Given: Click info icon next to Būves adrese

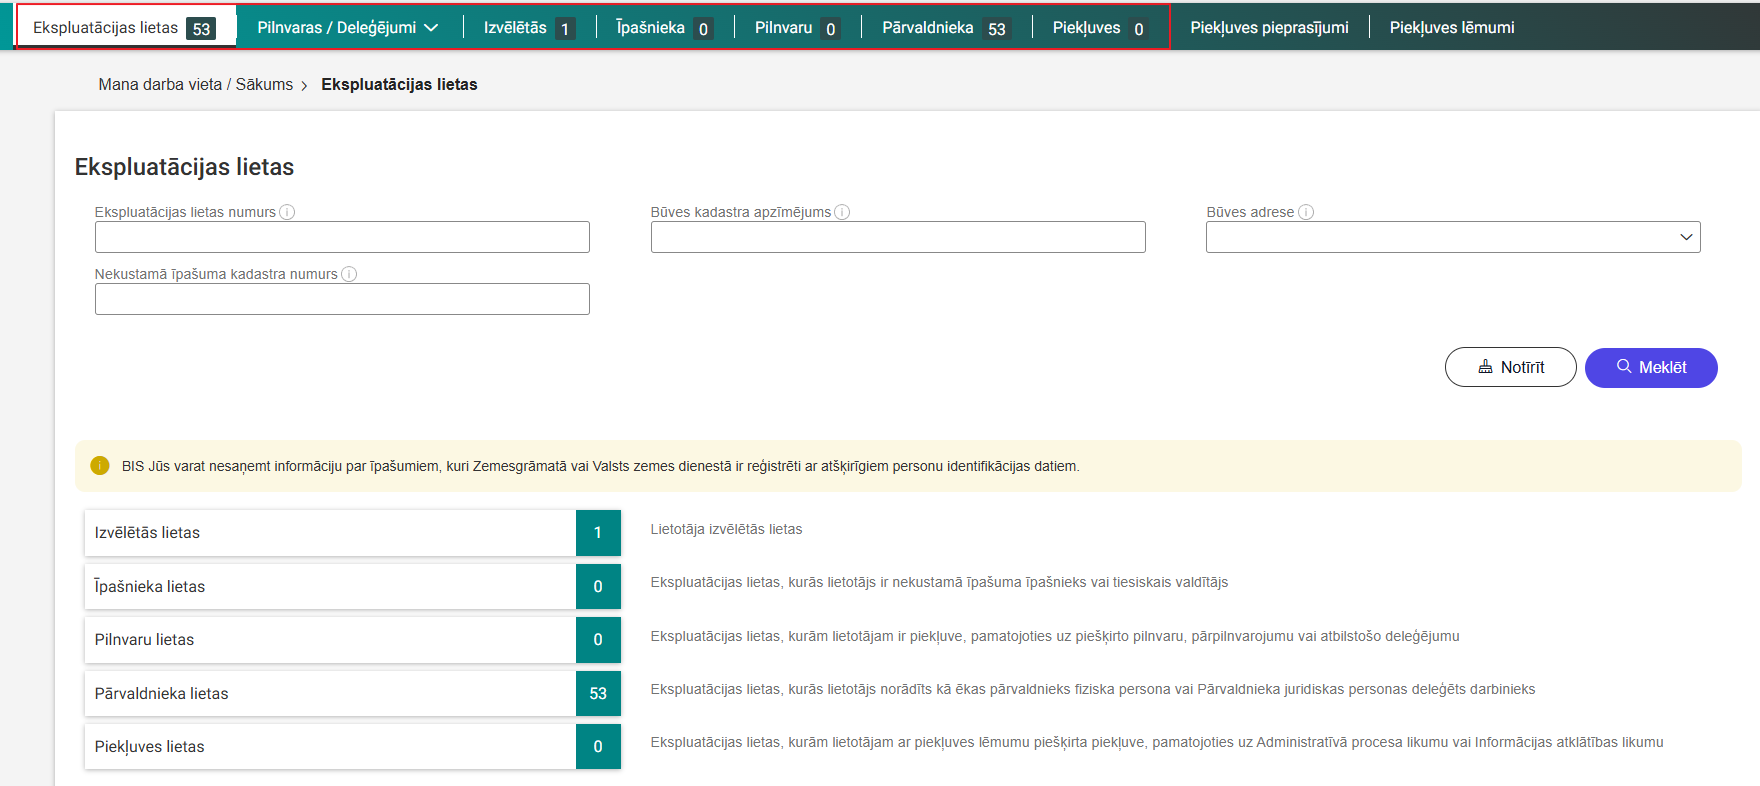Looking at the screenshot, I should click(x=1305, y=212).
